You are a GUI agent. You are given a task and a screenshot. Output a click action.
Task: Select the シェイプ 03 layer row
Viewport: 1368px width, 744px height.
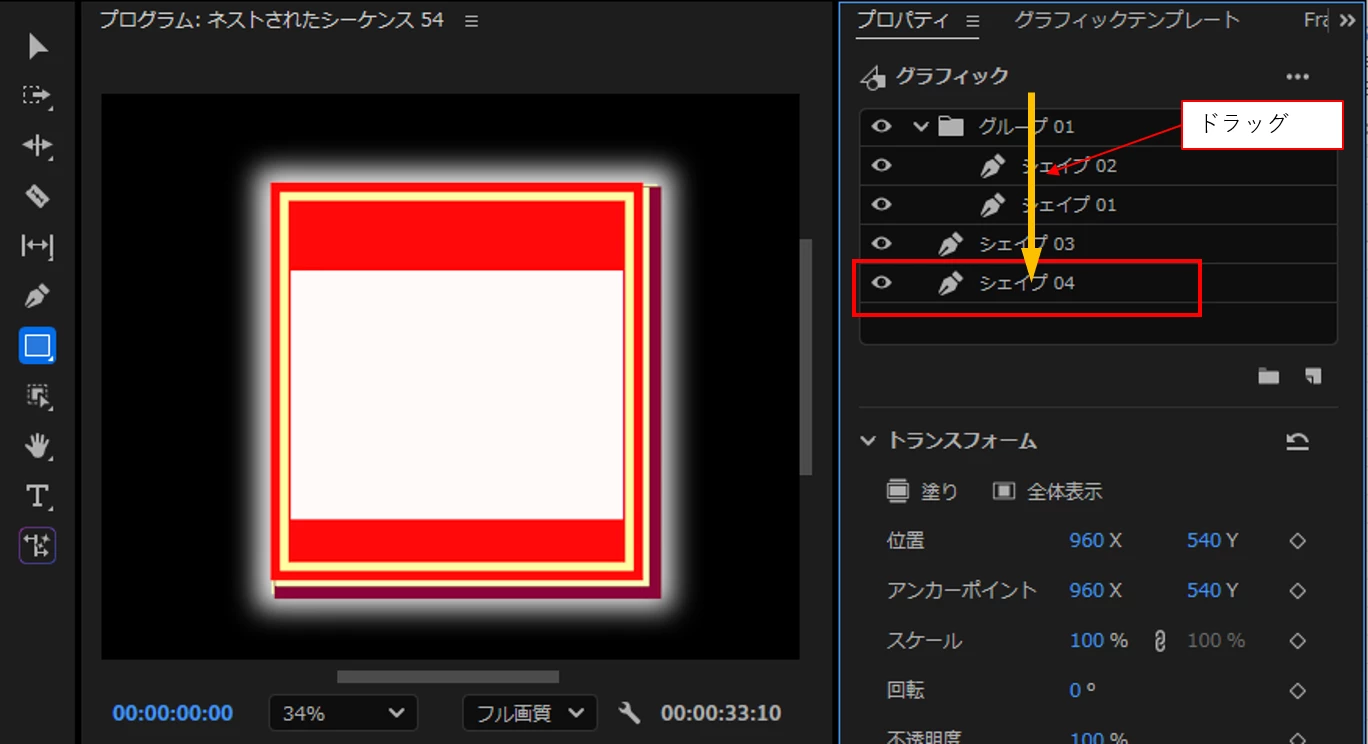[1098, 244]
